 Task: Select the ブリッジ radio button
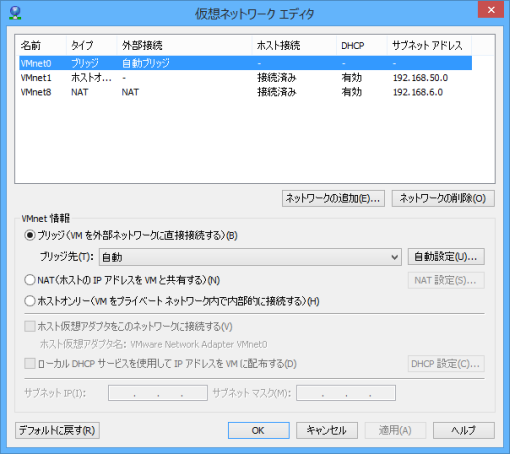[x=30, y=235]
